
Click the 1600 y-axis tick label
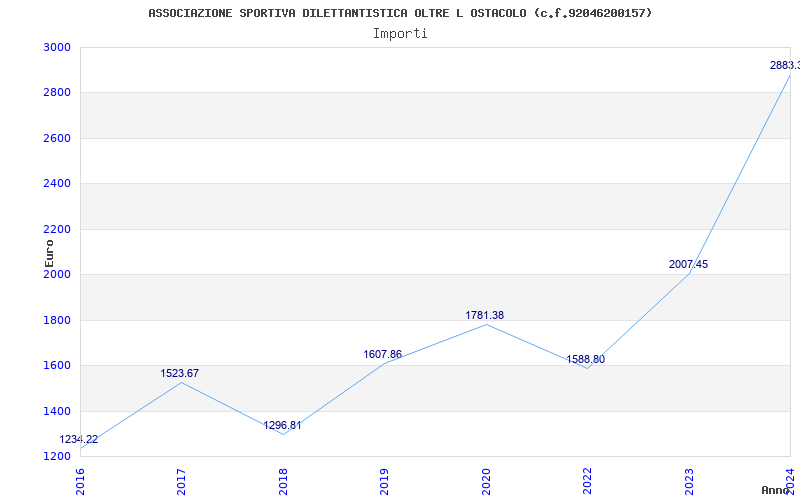point(57,366)
